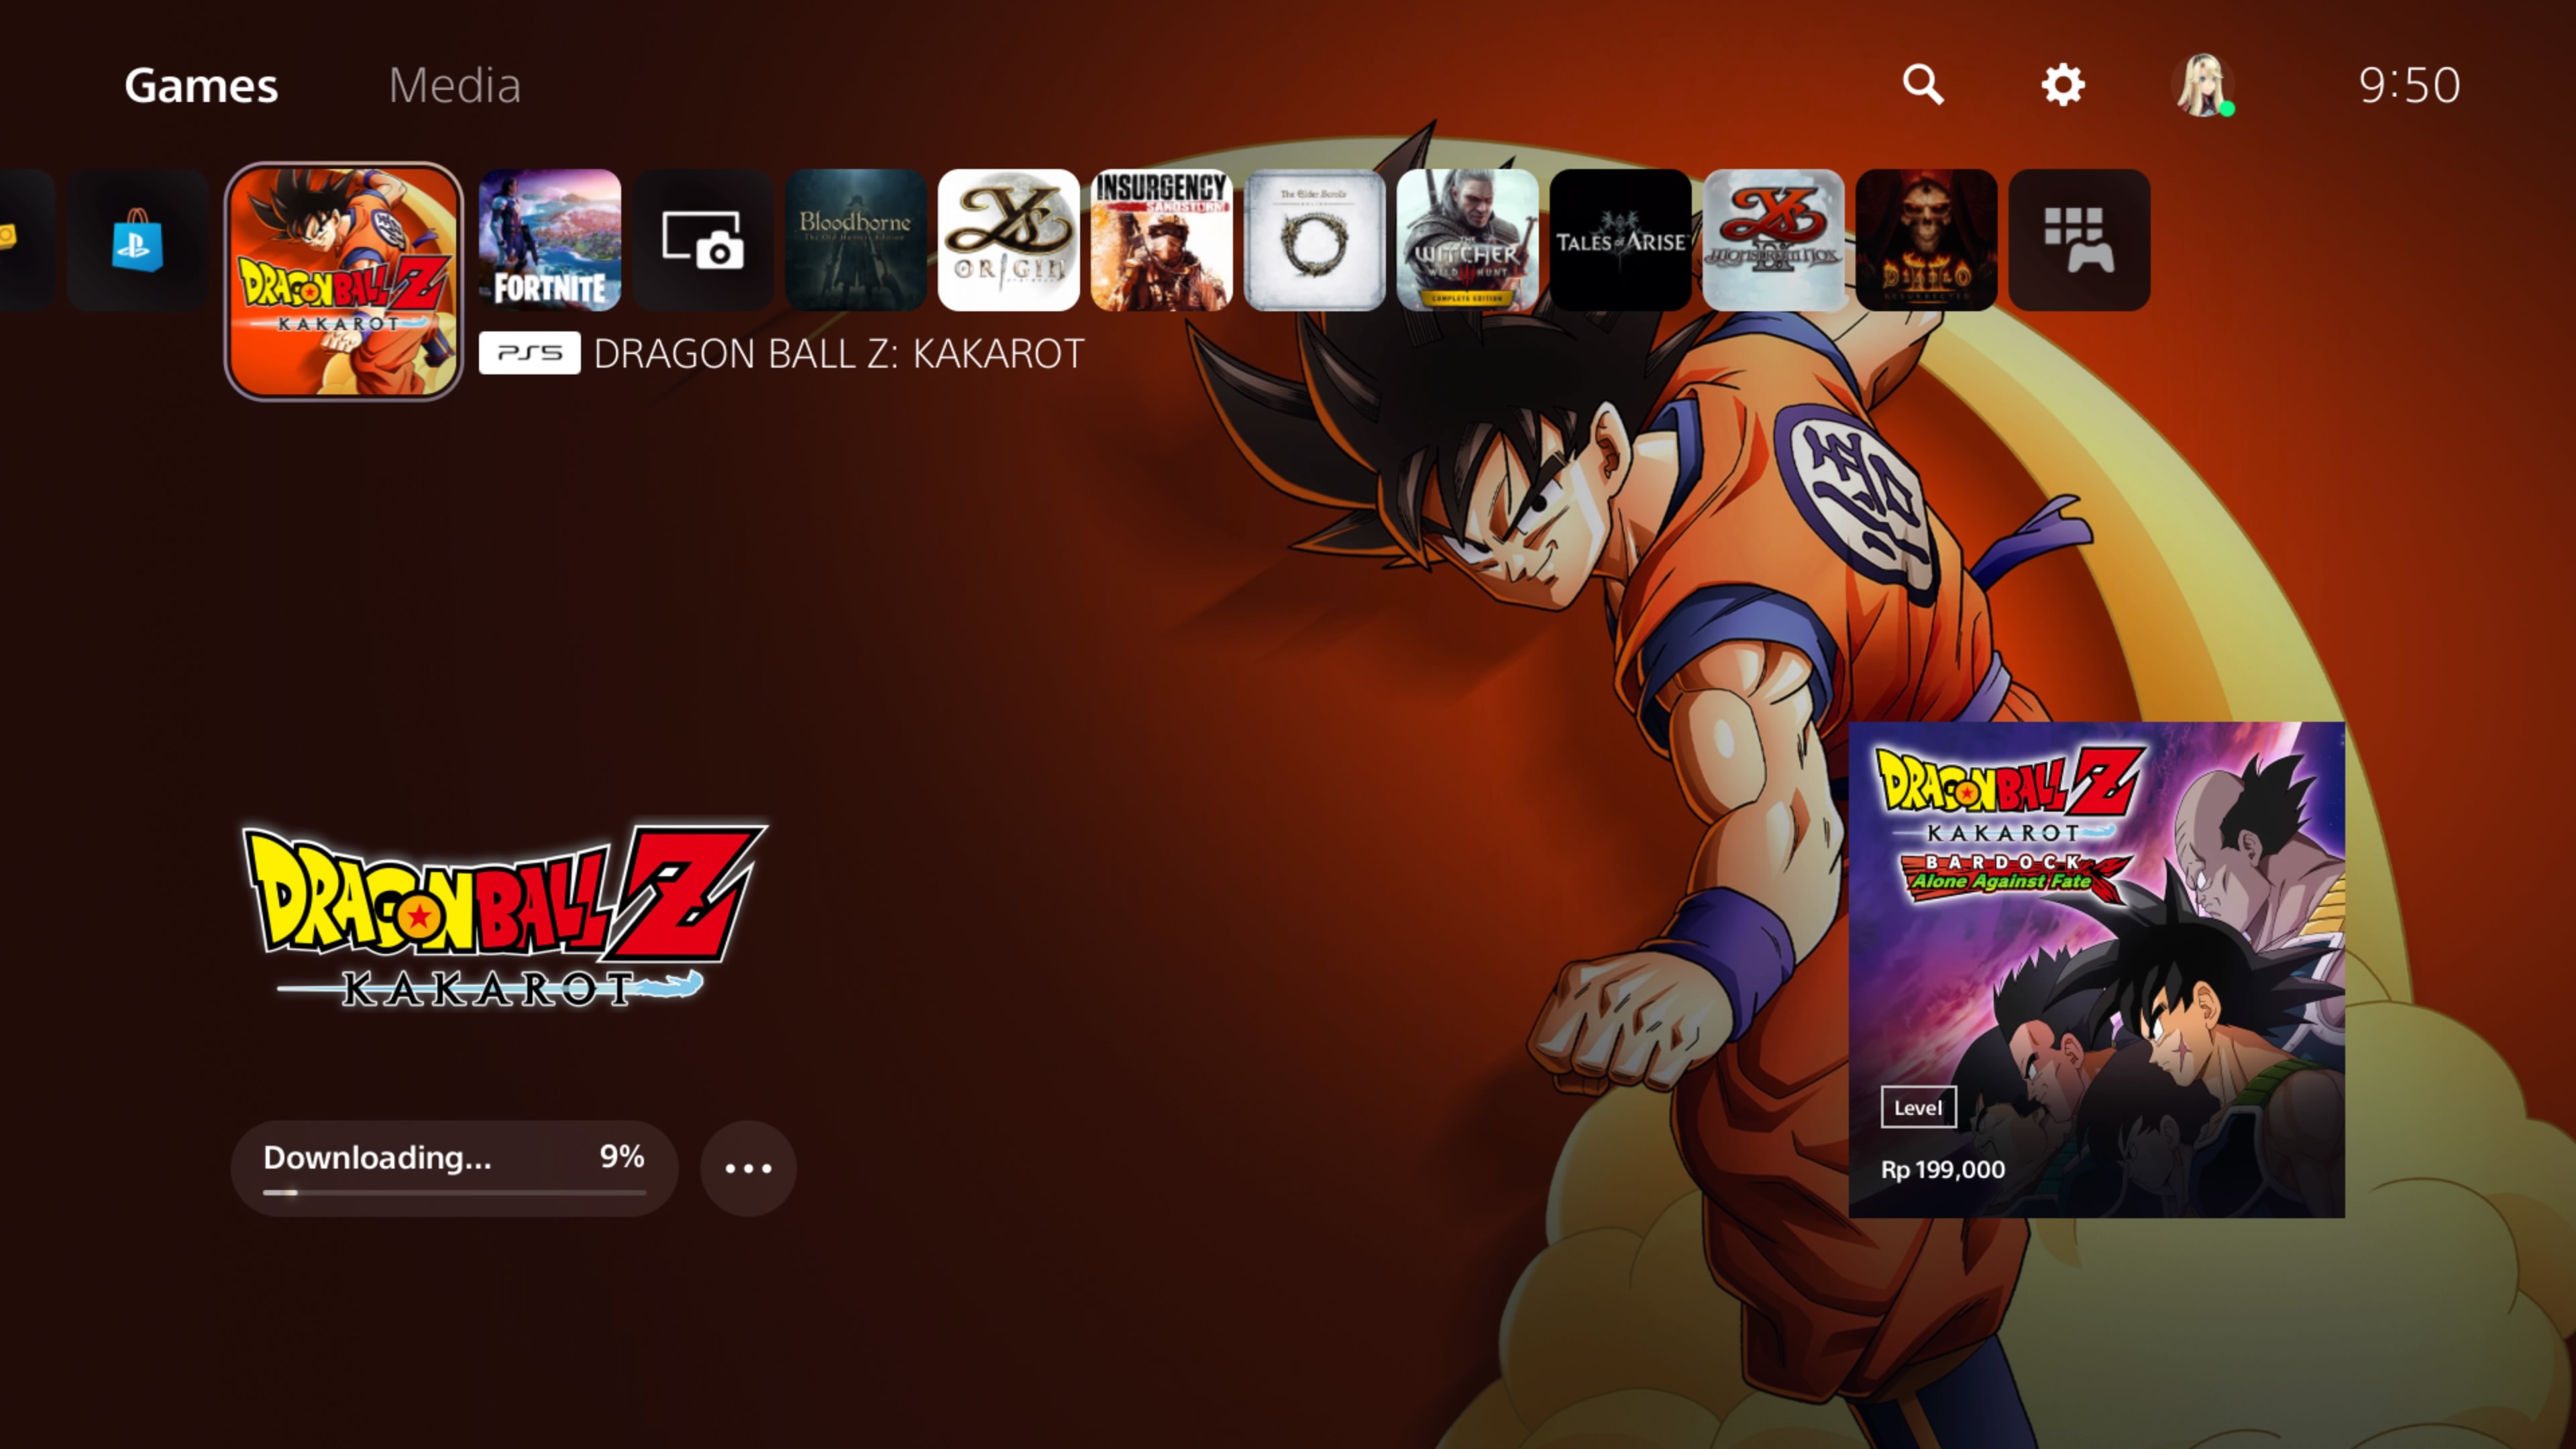2576x1449 pixels.
Task: Select the Tales of Arise tile
Action: pos(1621,240)
